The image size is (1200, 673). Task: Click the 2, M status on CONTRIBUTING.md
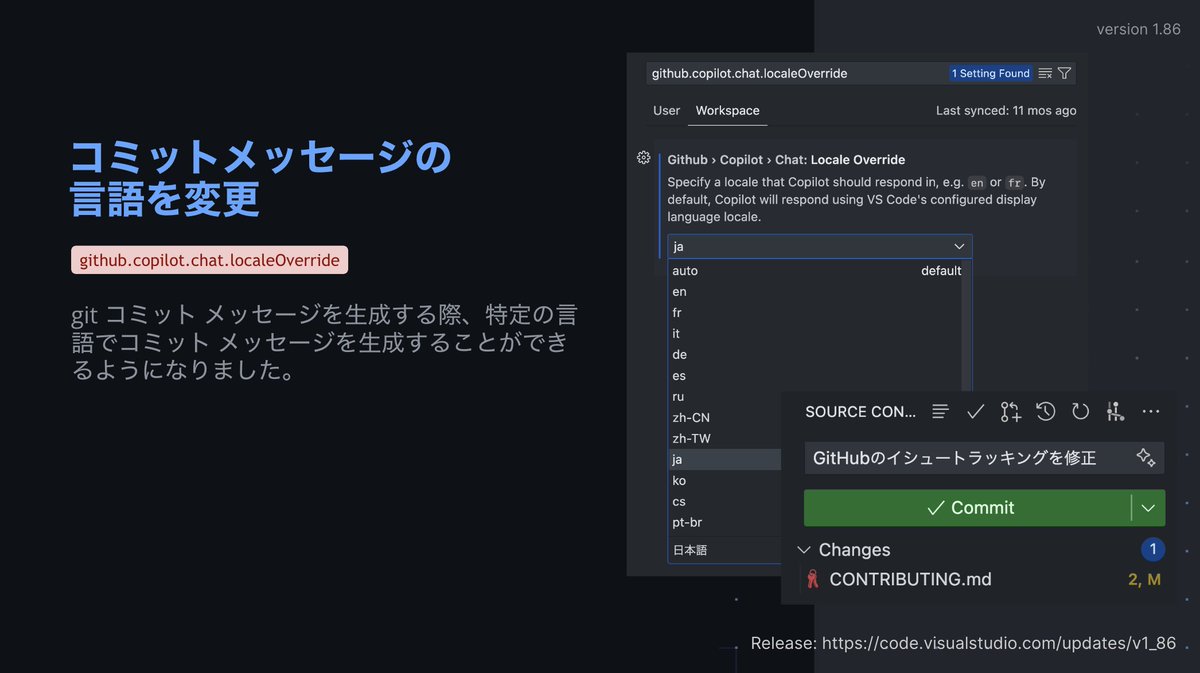(x=1144, y=579)
